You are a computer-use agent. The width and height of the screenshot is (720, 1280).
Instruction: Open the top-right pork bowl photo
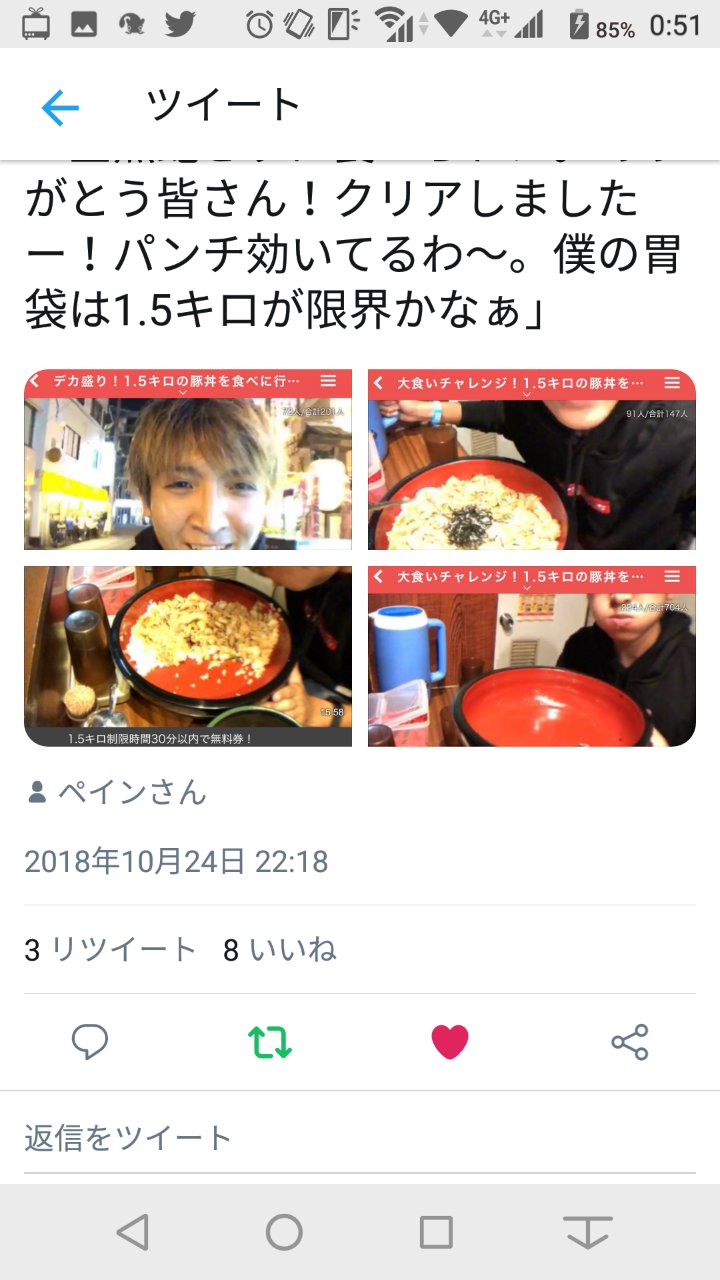click(x=532, y=459)
